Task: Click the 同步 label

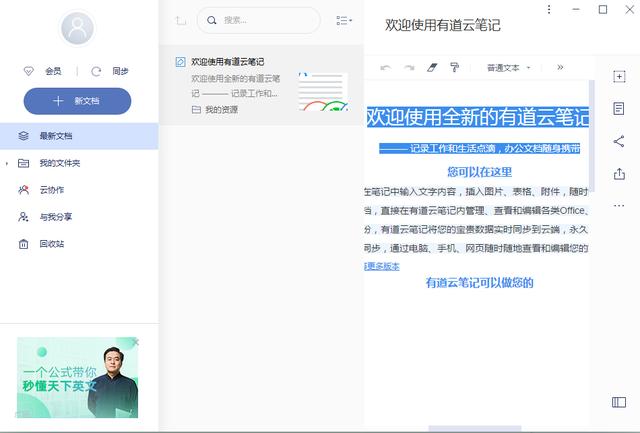Action: [120, 71]
